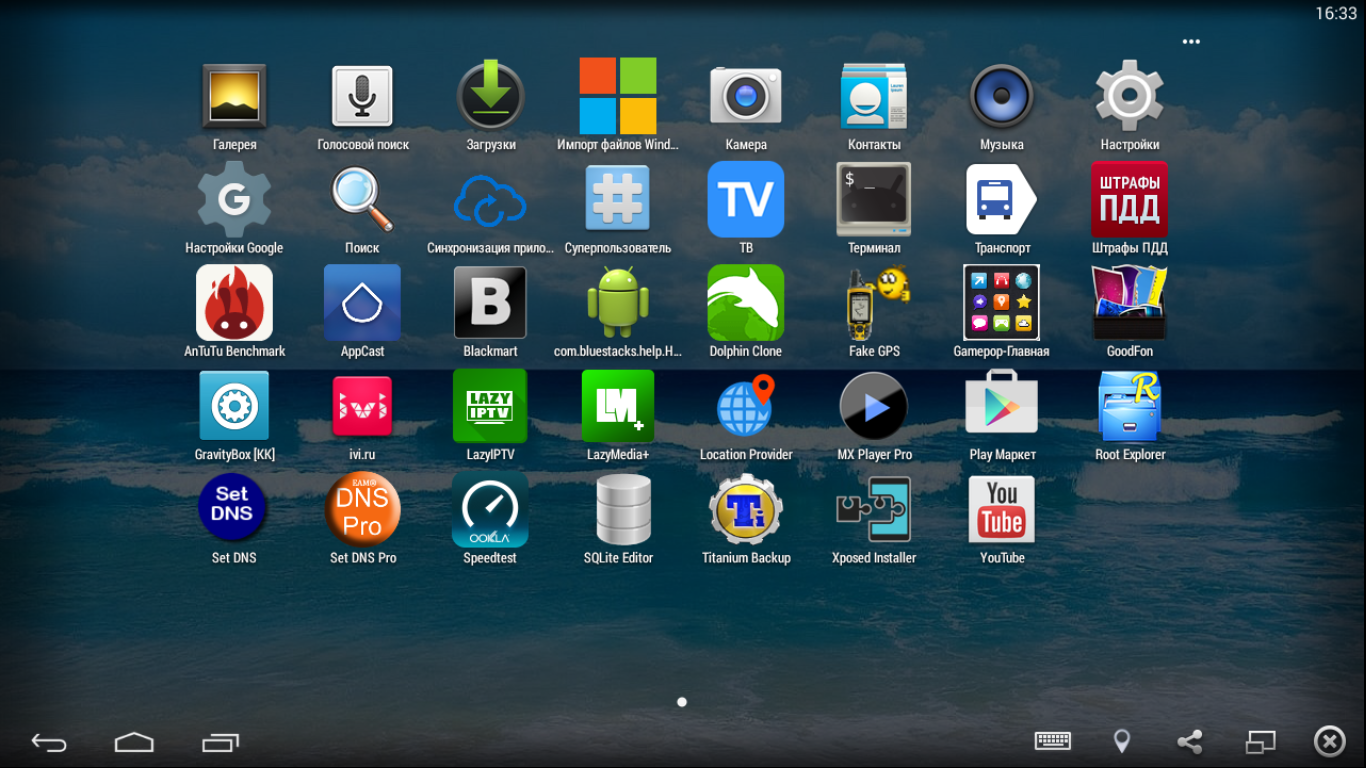This screenshot has width=1366, height=768.
Task: Open the Штрафы ПДД app
Action: coord(1130,199)
